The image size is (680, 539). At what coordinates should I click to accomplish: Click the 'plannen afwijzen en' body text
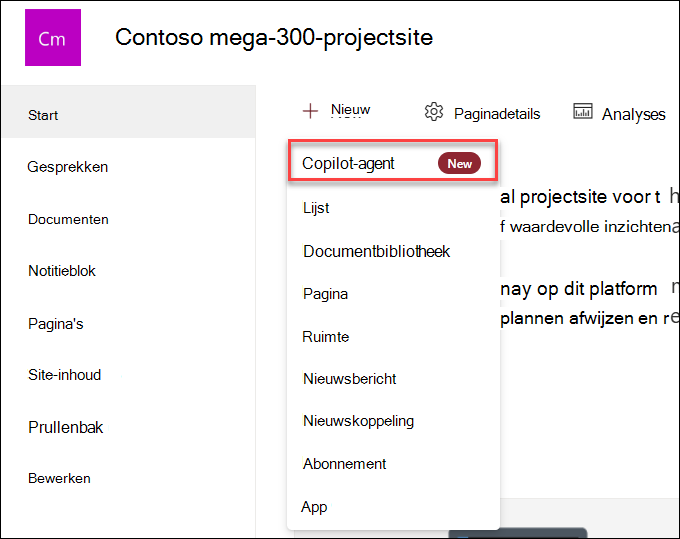point(579,319)
